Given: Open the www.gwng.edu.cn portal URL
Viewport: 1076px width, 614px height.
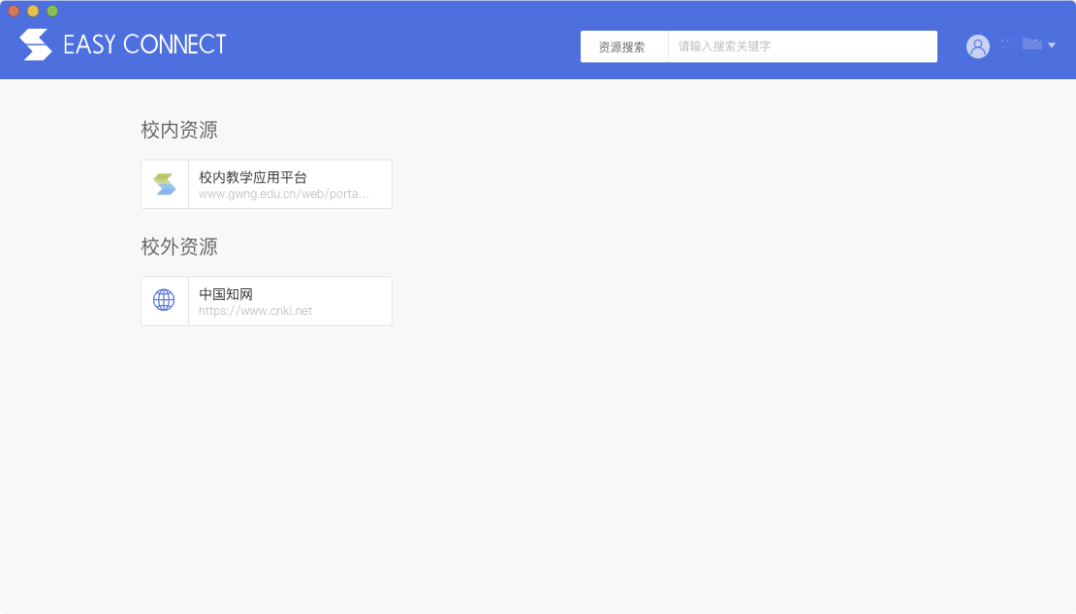Looking at the screenshot, I should [x=284, y=194].
